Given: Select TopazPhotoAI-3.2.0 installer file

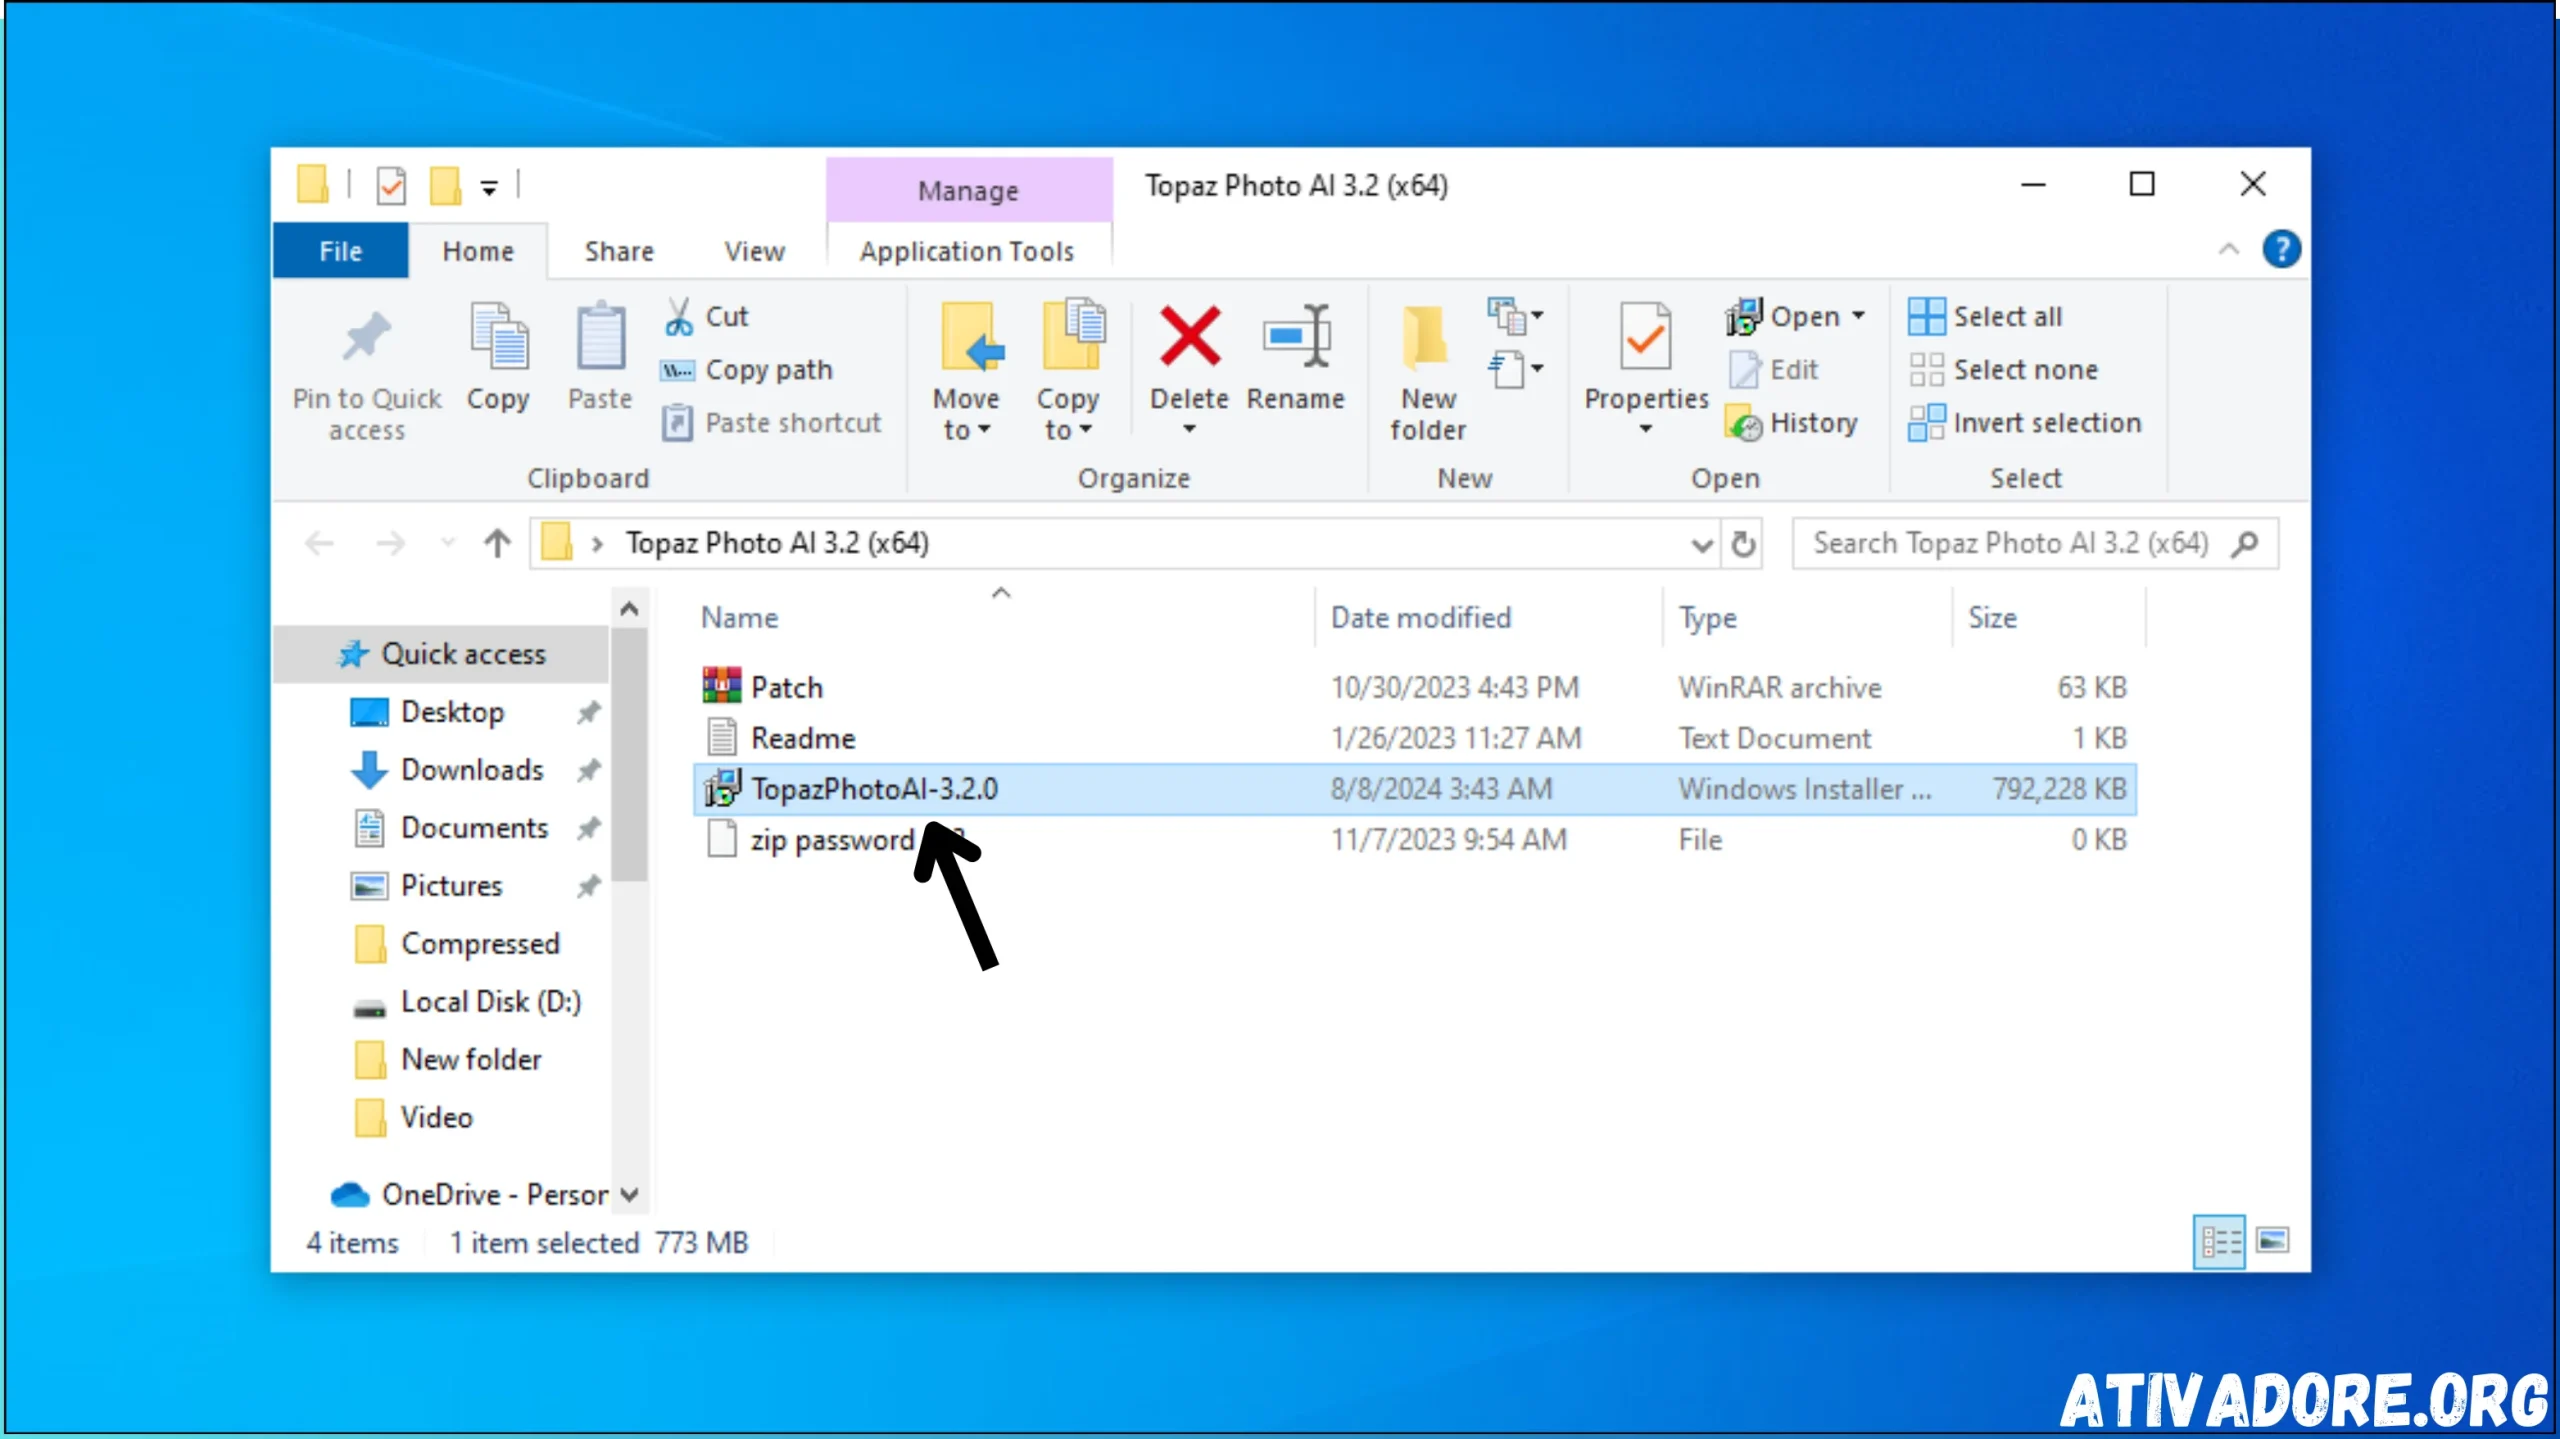Looking at the screenshot, I should click(1414, 789).
